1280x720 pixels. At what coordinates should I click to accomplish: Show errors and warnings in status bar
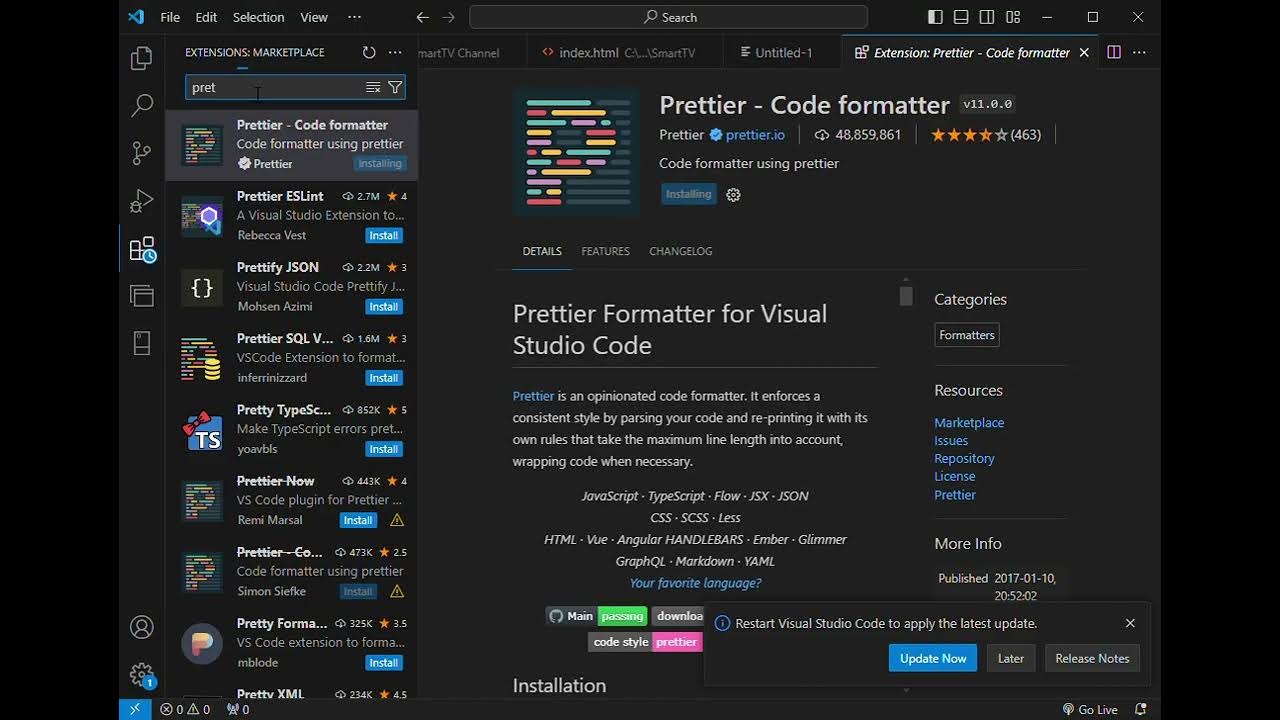coord(185,709)
